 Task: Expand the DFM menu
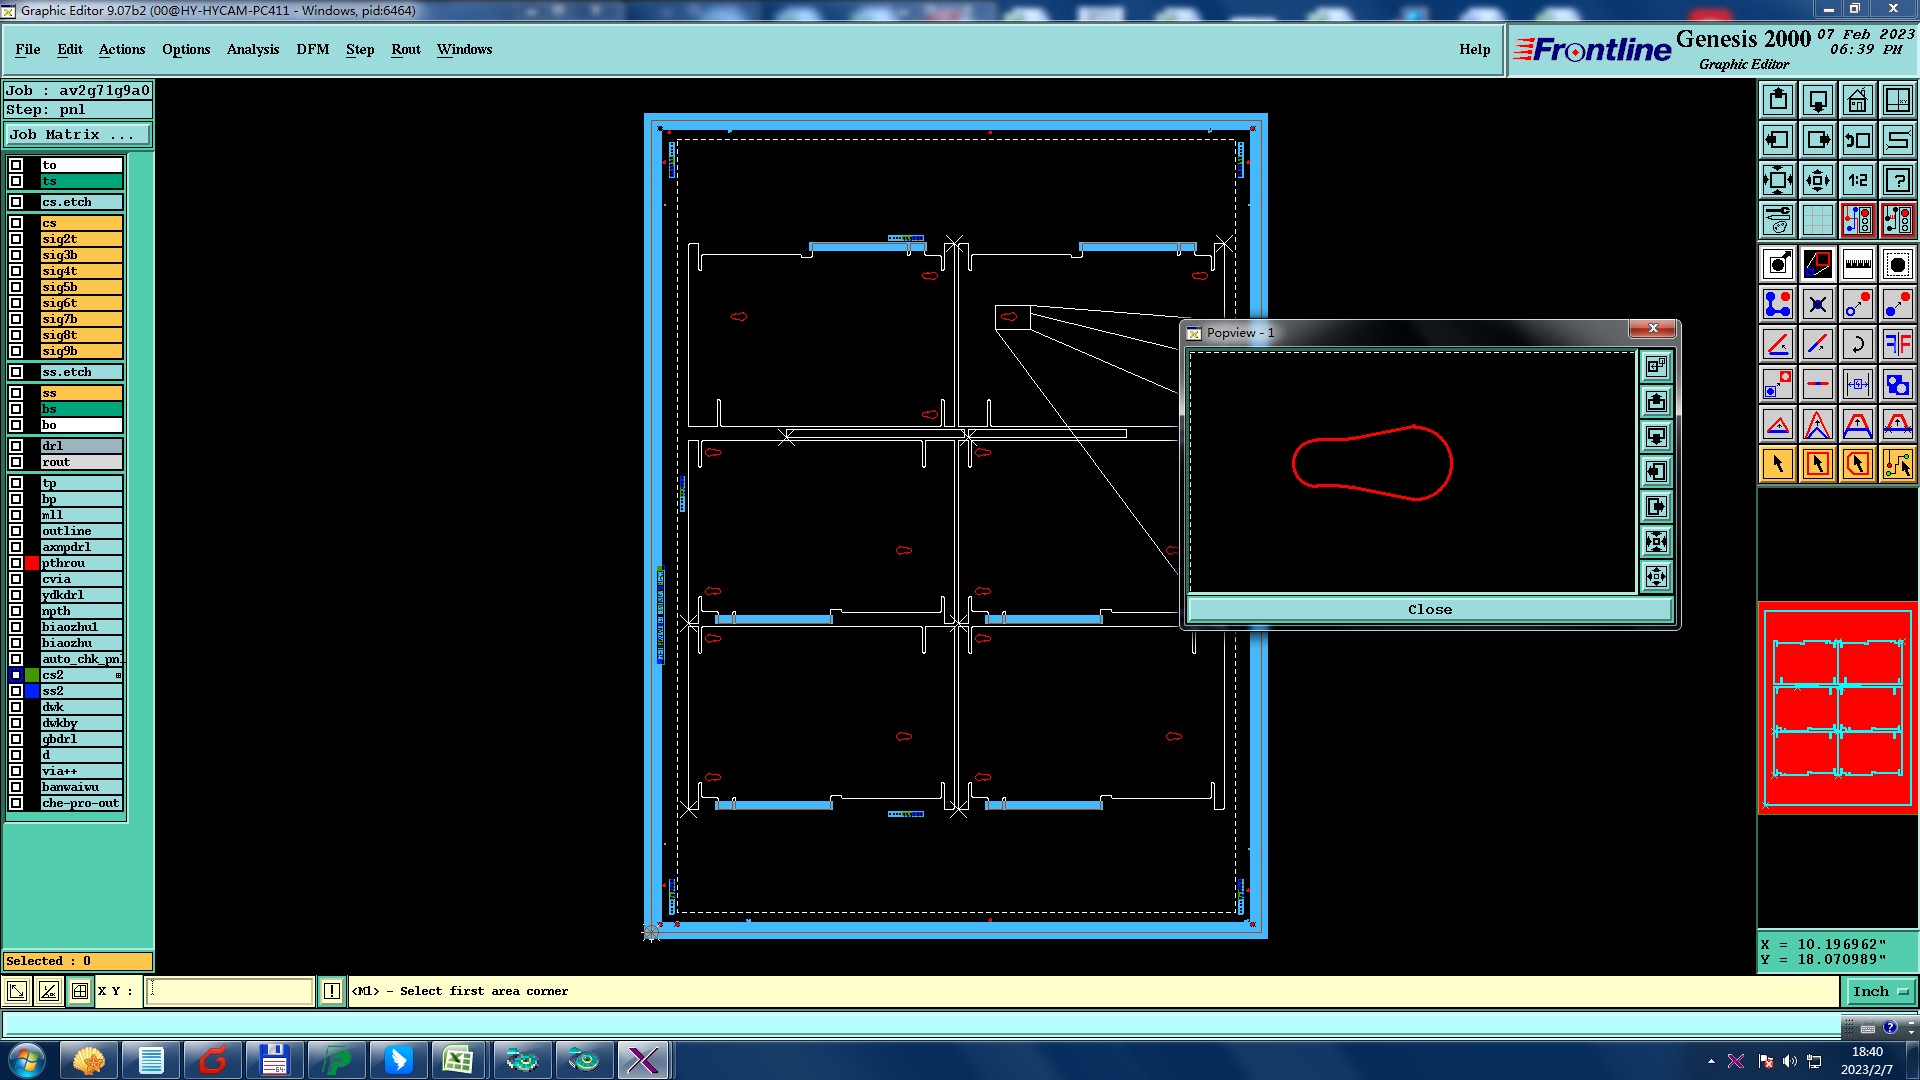point(312,49)
